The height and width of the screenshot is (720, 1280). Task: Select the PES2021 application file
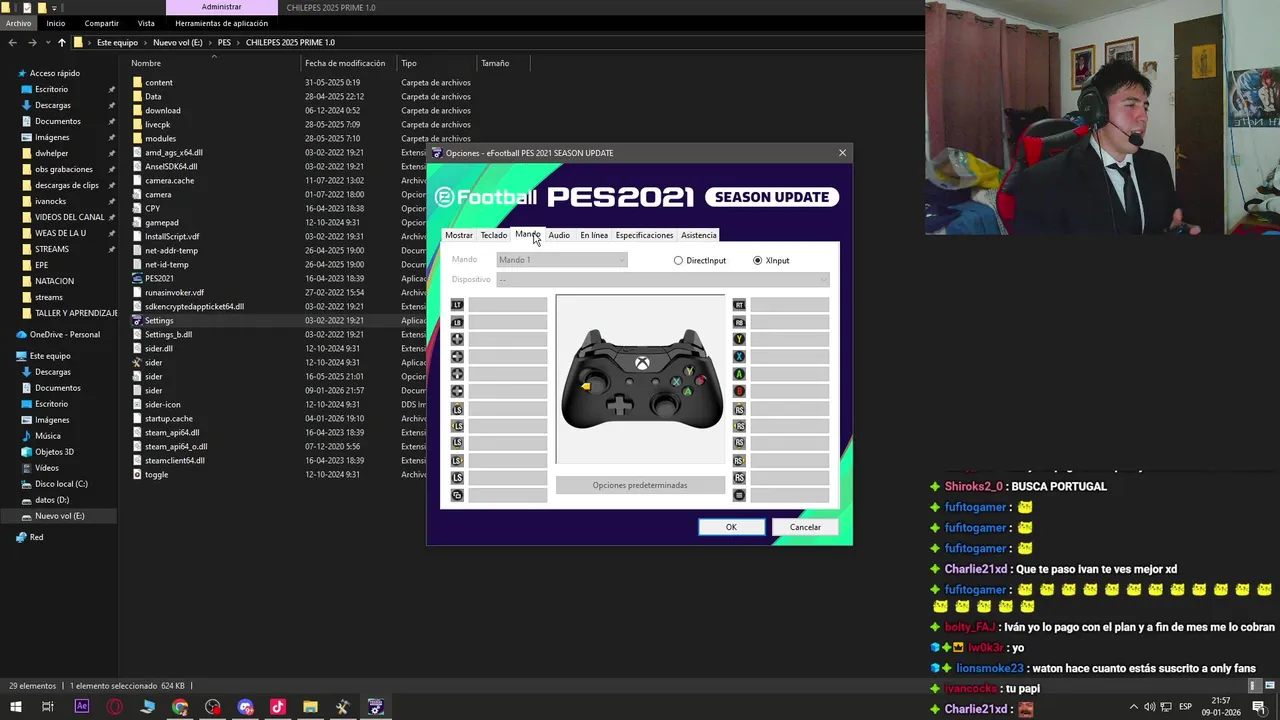pos(159,278)
